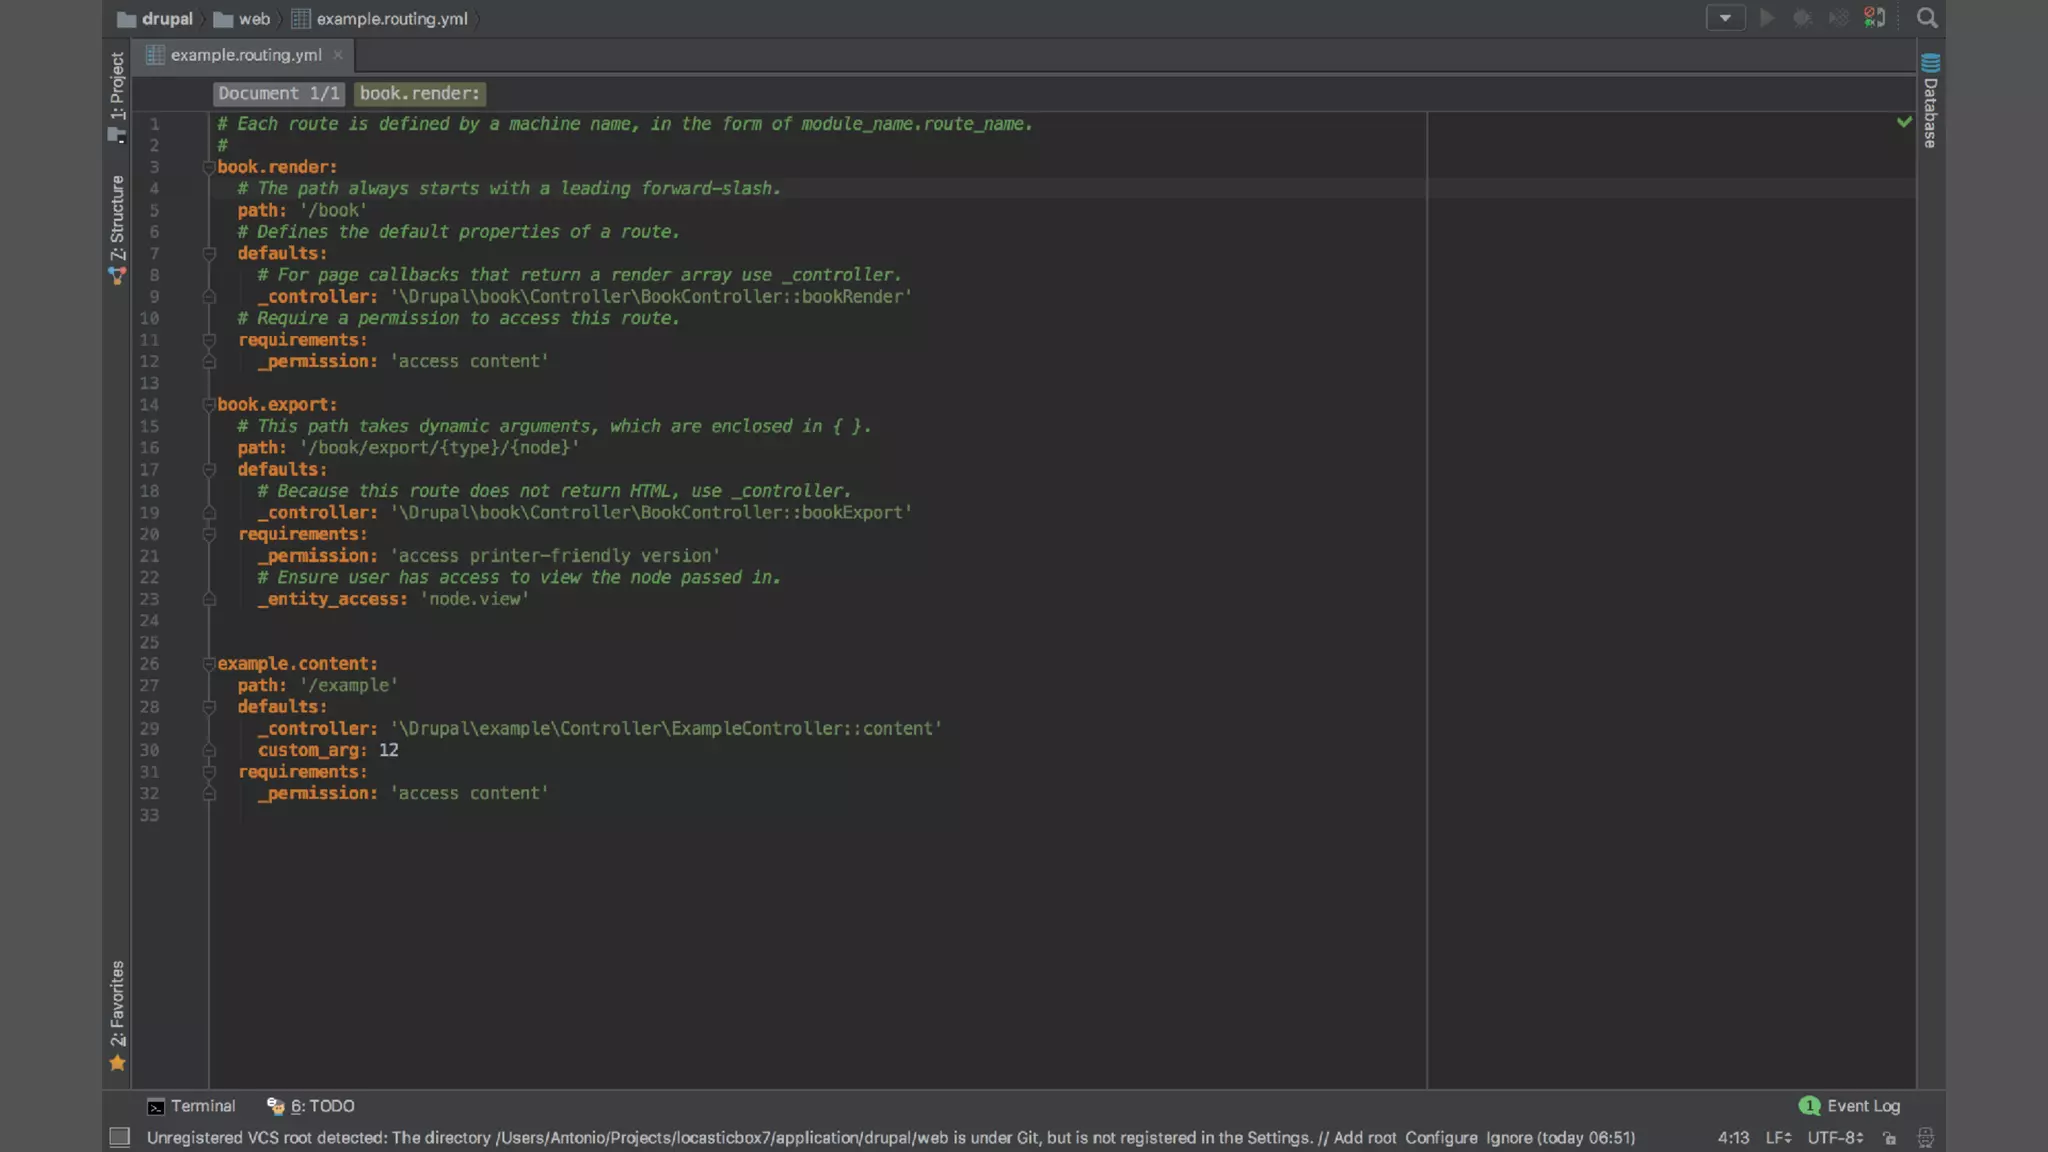2048x1152 pixels.
Task: Collapse the example.content fold marker
Action: [x=209, y=664]
